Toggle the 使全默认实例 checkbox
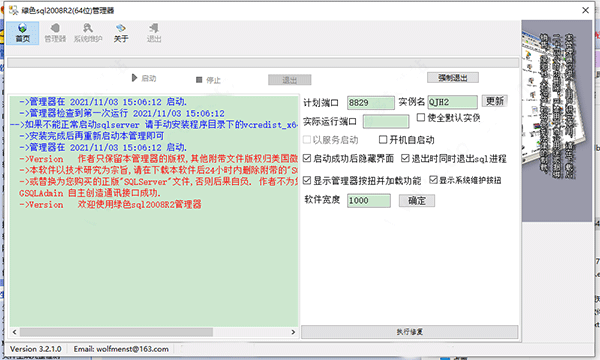 421,117
